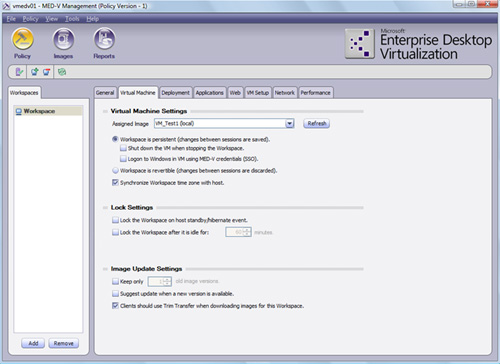This screenshot has height=364, width=500.
Task: Open the Policy menu
Action: tap(30, 19)
